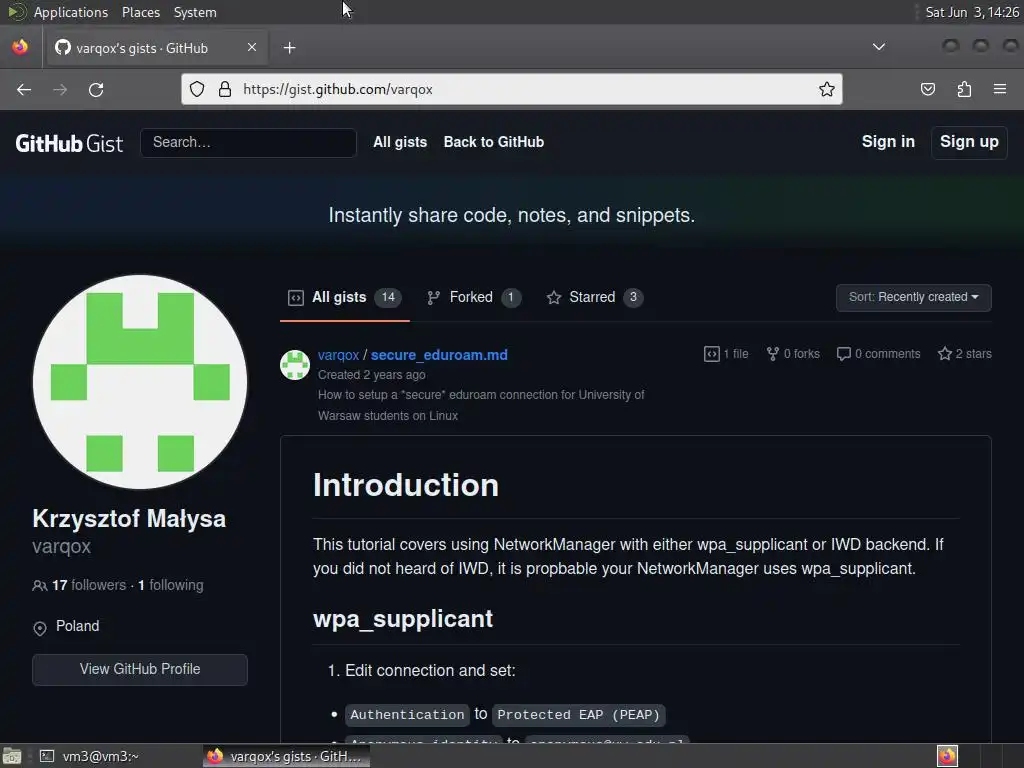Click the URL address bar
This screenshot has height=768, width=1024.
(x=511, y=89)
